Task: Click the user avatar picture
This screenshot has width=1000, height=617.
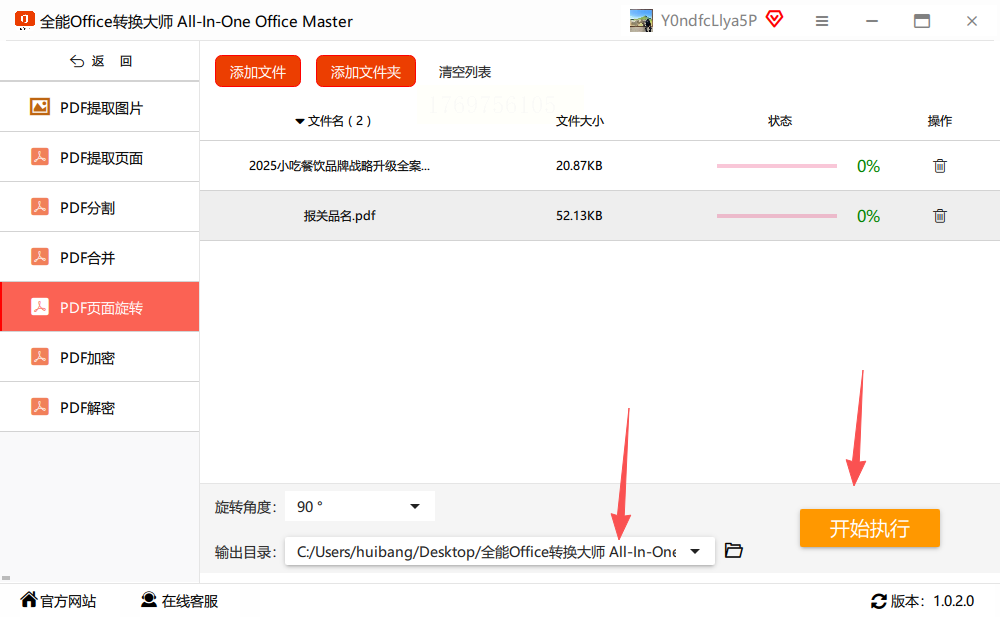Action: coord(641,20)
